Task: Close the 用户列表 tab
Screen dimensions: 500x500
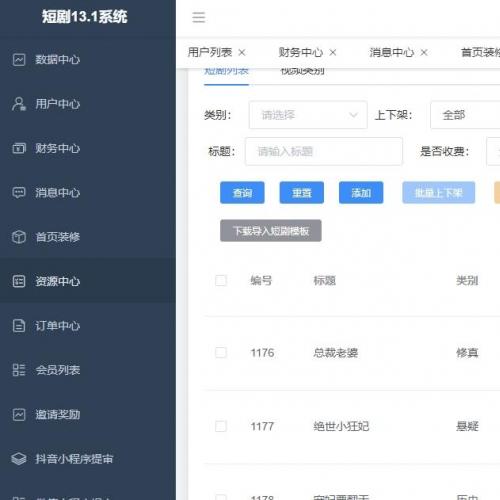Action: pyautogui.click(x=242, y=52)
